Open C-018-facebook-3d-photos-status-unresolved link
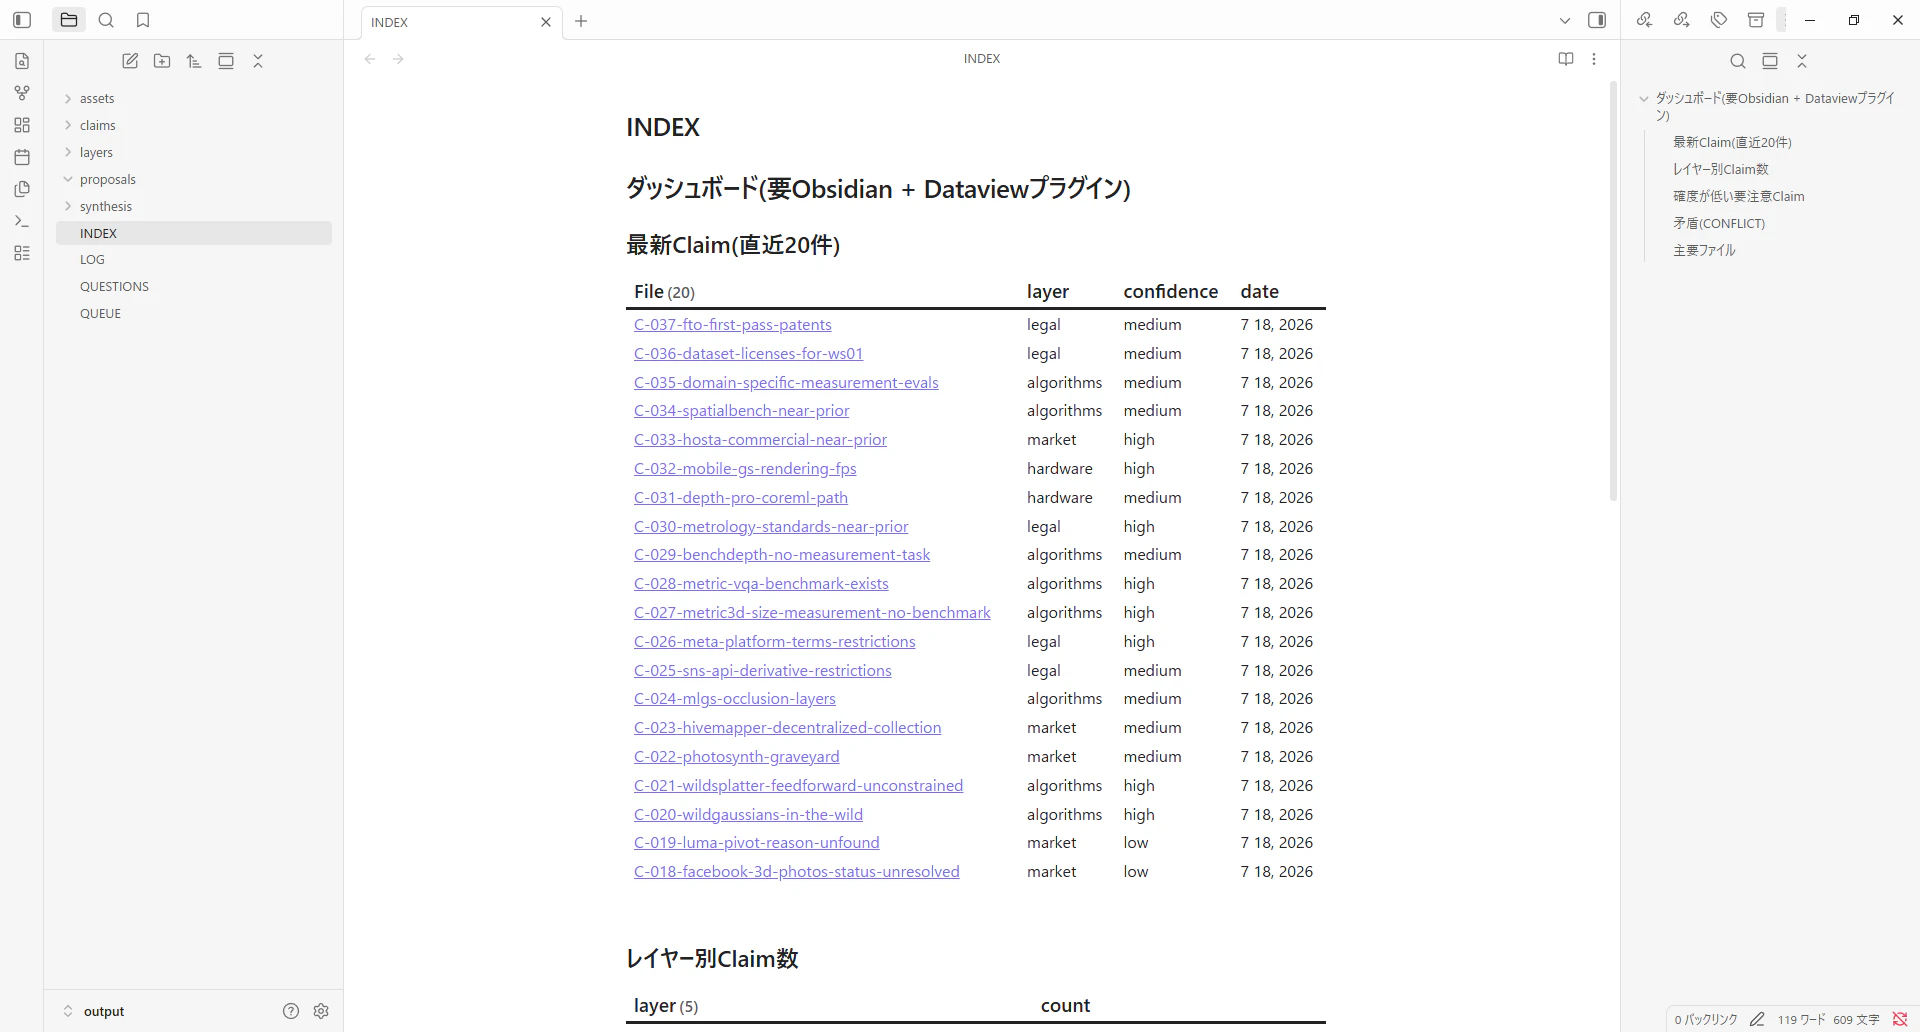Viewport: 1920px width, 1032px height. [x=796, y=872]
